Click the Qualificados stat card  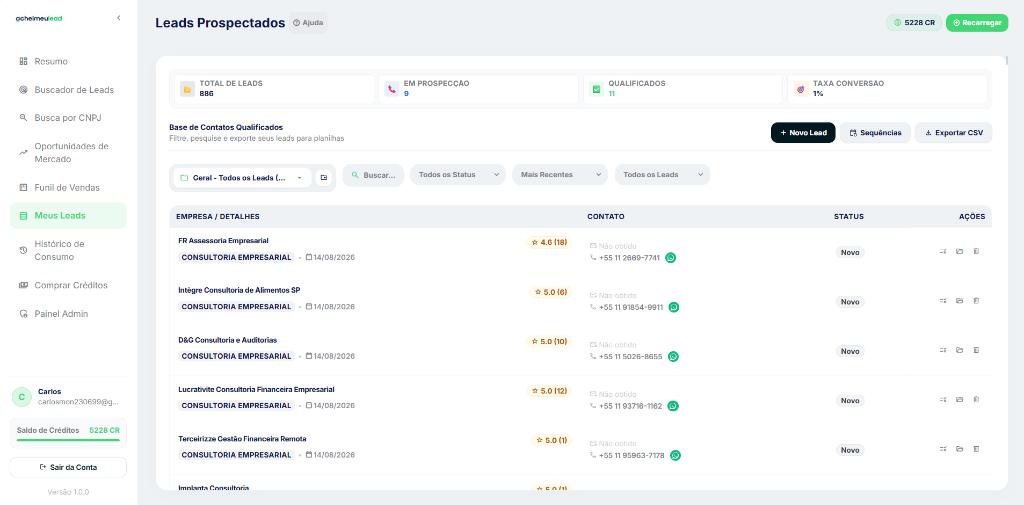(683, 89)
